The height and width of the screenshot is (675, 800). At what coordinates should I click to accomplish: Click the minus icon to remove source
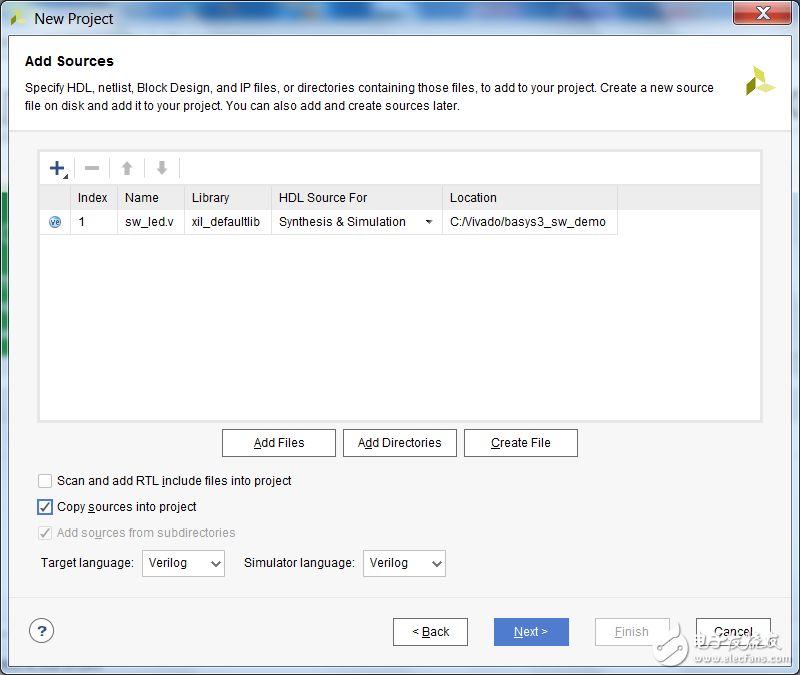coord(91,168)
